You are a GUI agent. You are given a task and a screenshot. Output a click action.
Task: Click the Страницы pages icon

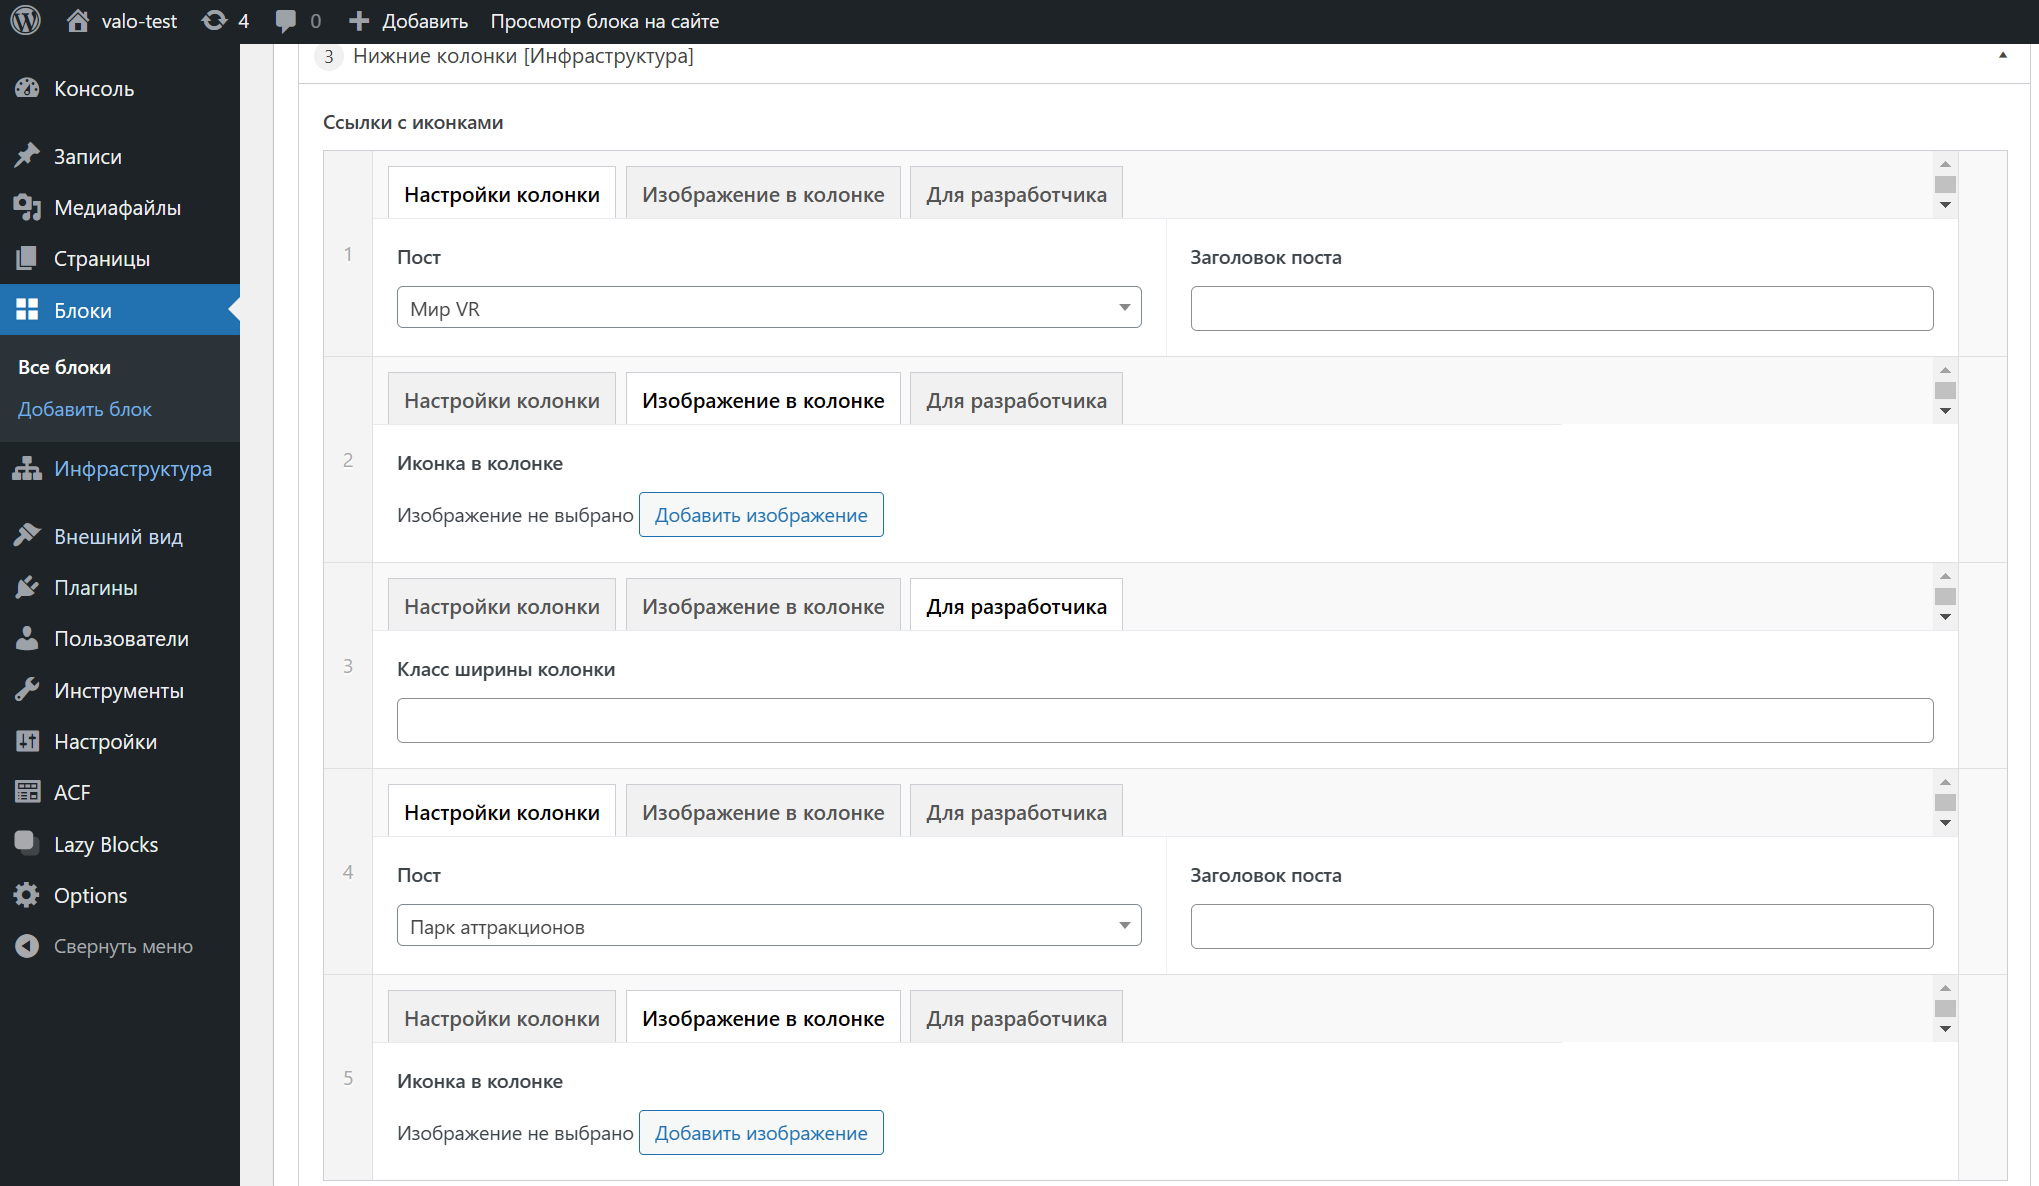tap(27, 258)
